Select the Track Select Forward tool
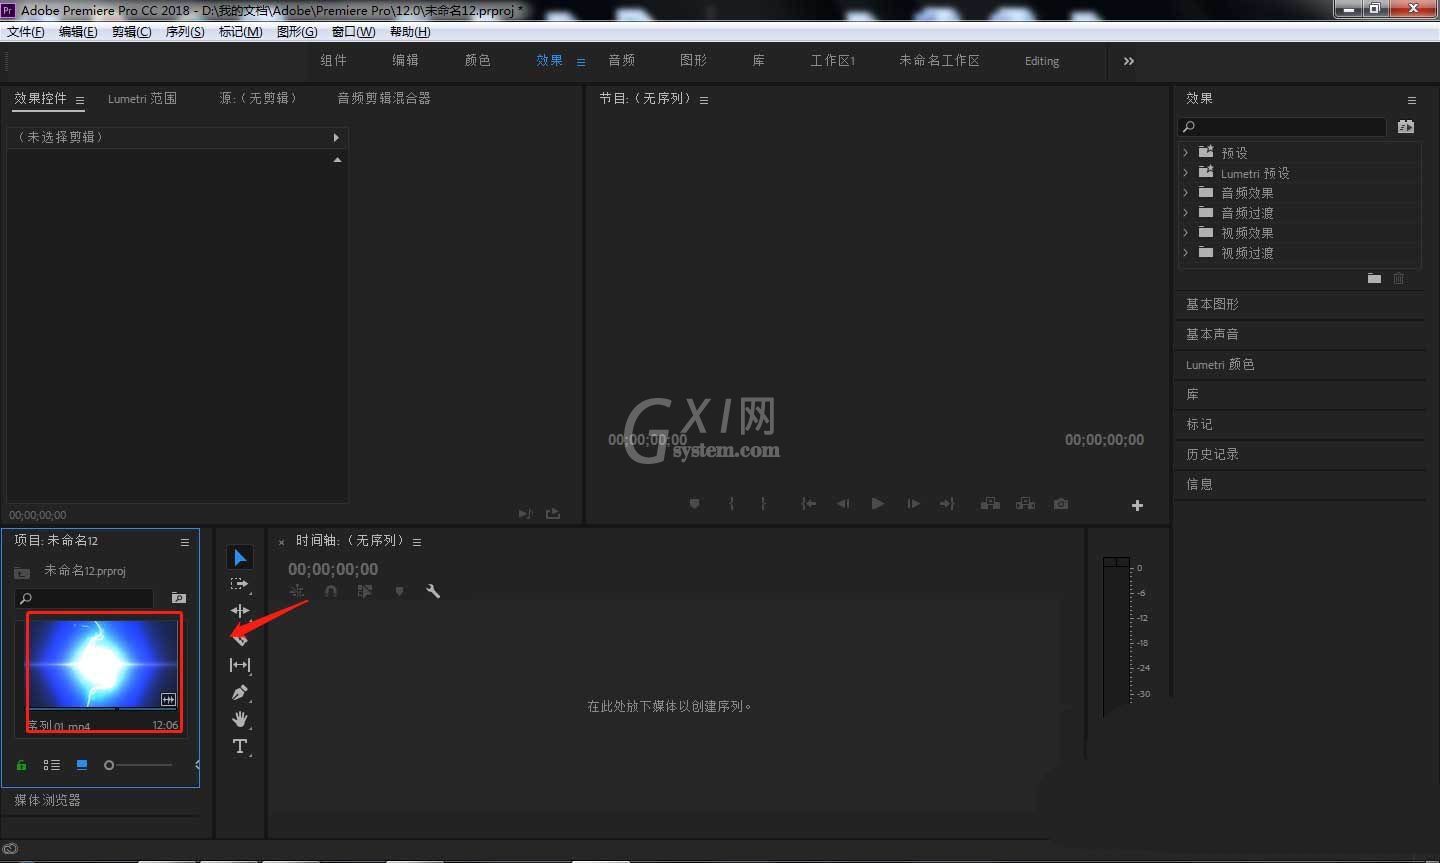Screen dimensions: 1440x863 click(x=240, y=584)
